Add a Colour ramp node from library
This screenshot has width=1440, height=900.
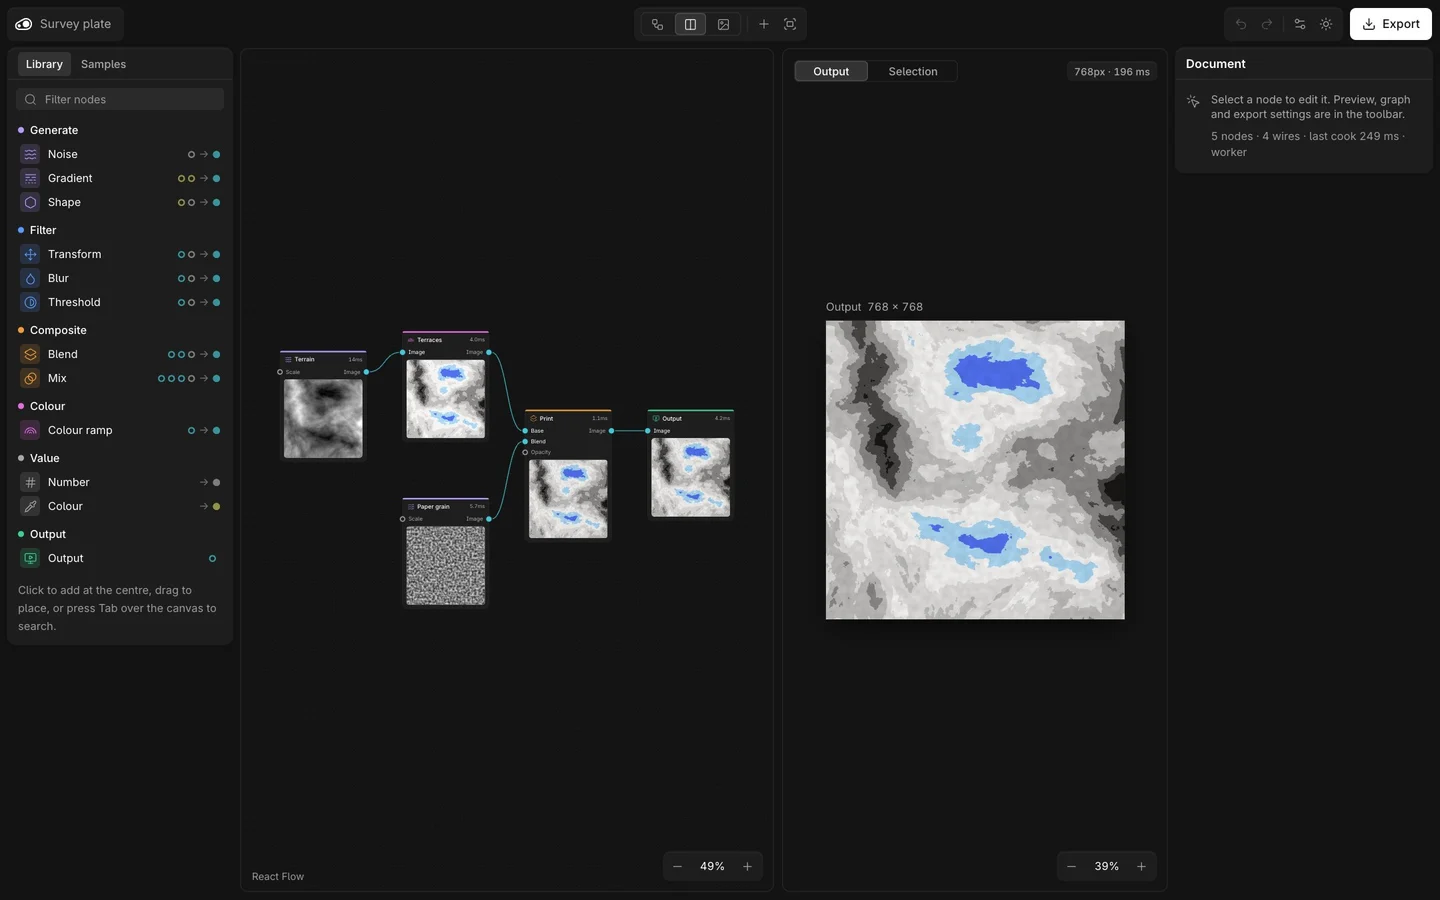(x=120, y=430)
